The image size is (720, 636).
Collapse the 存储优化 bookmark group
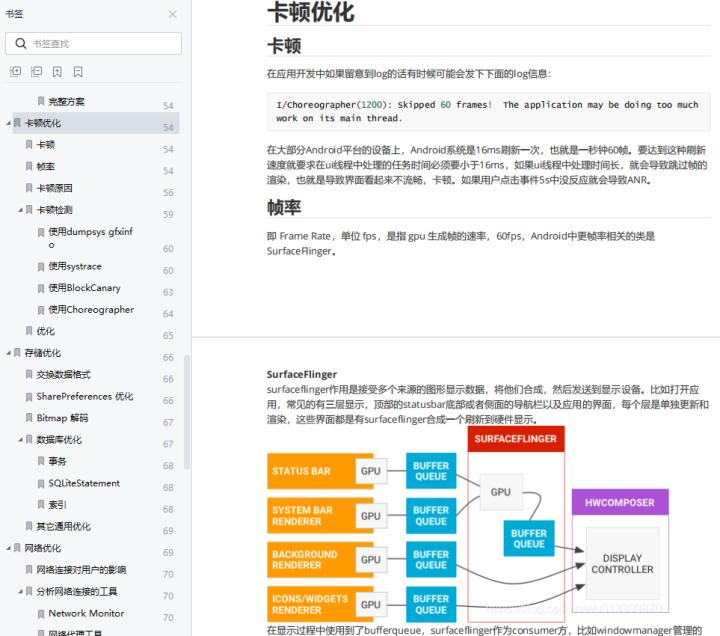coord(8,353)
